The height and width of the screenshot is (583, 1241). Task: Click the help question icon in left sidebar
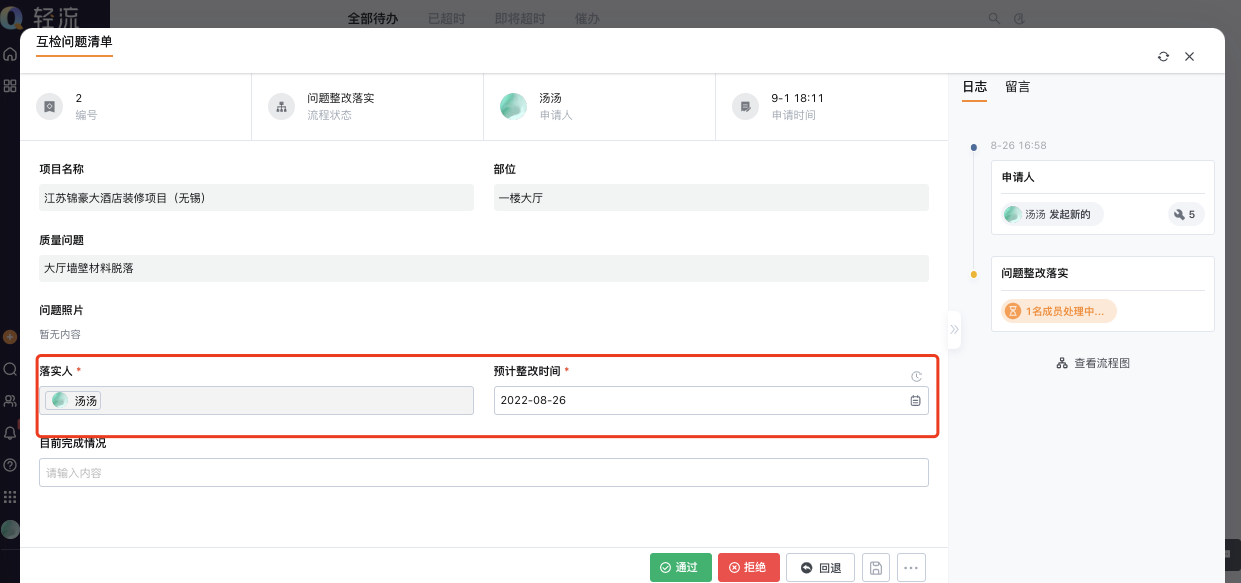click(10, 465)
